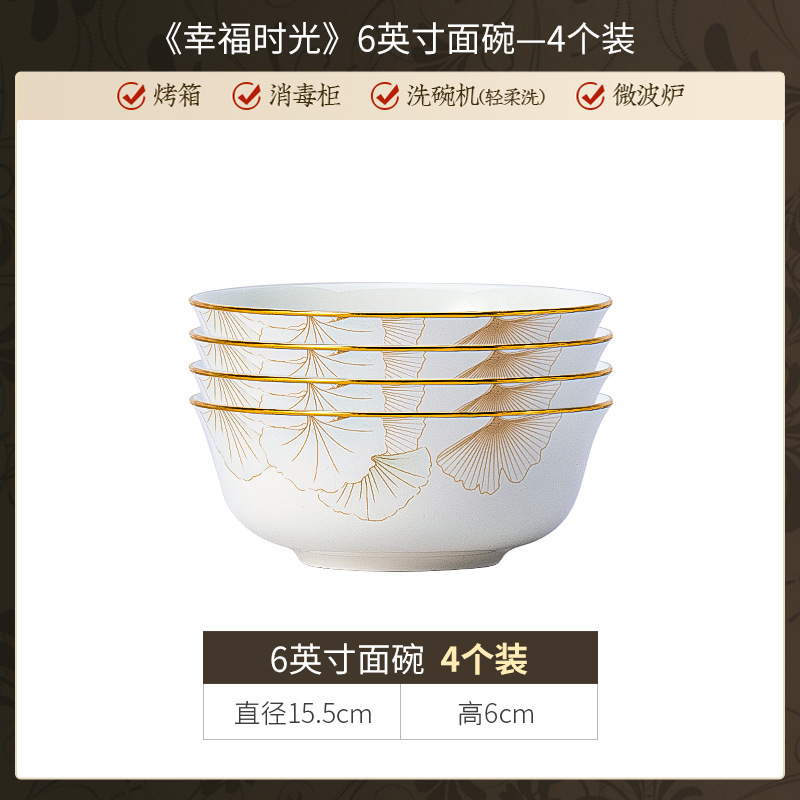Click the red checkmark beside 微波炉
Viewport: 800px width, 800px height.
pyautogui.click(x=590, y=95)
